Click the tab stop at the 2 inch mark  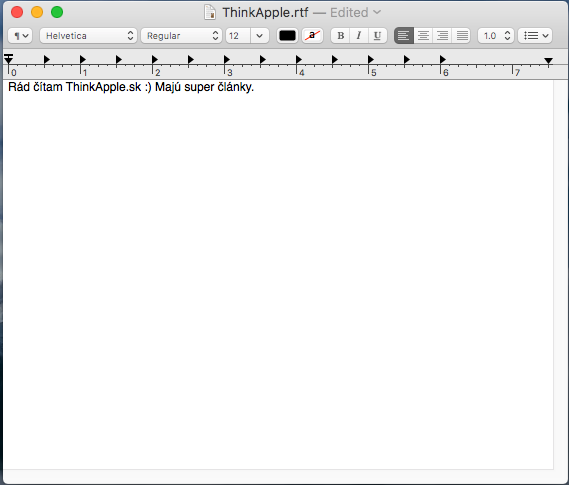coord(155,59)
